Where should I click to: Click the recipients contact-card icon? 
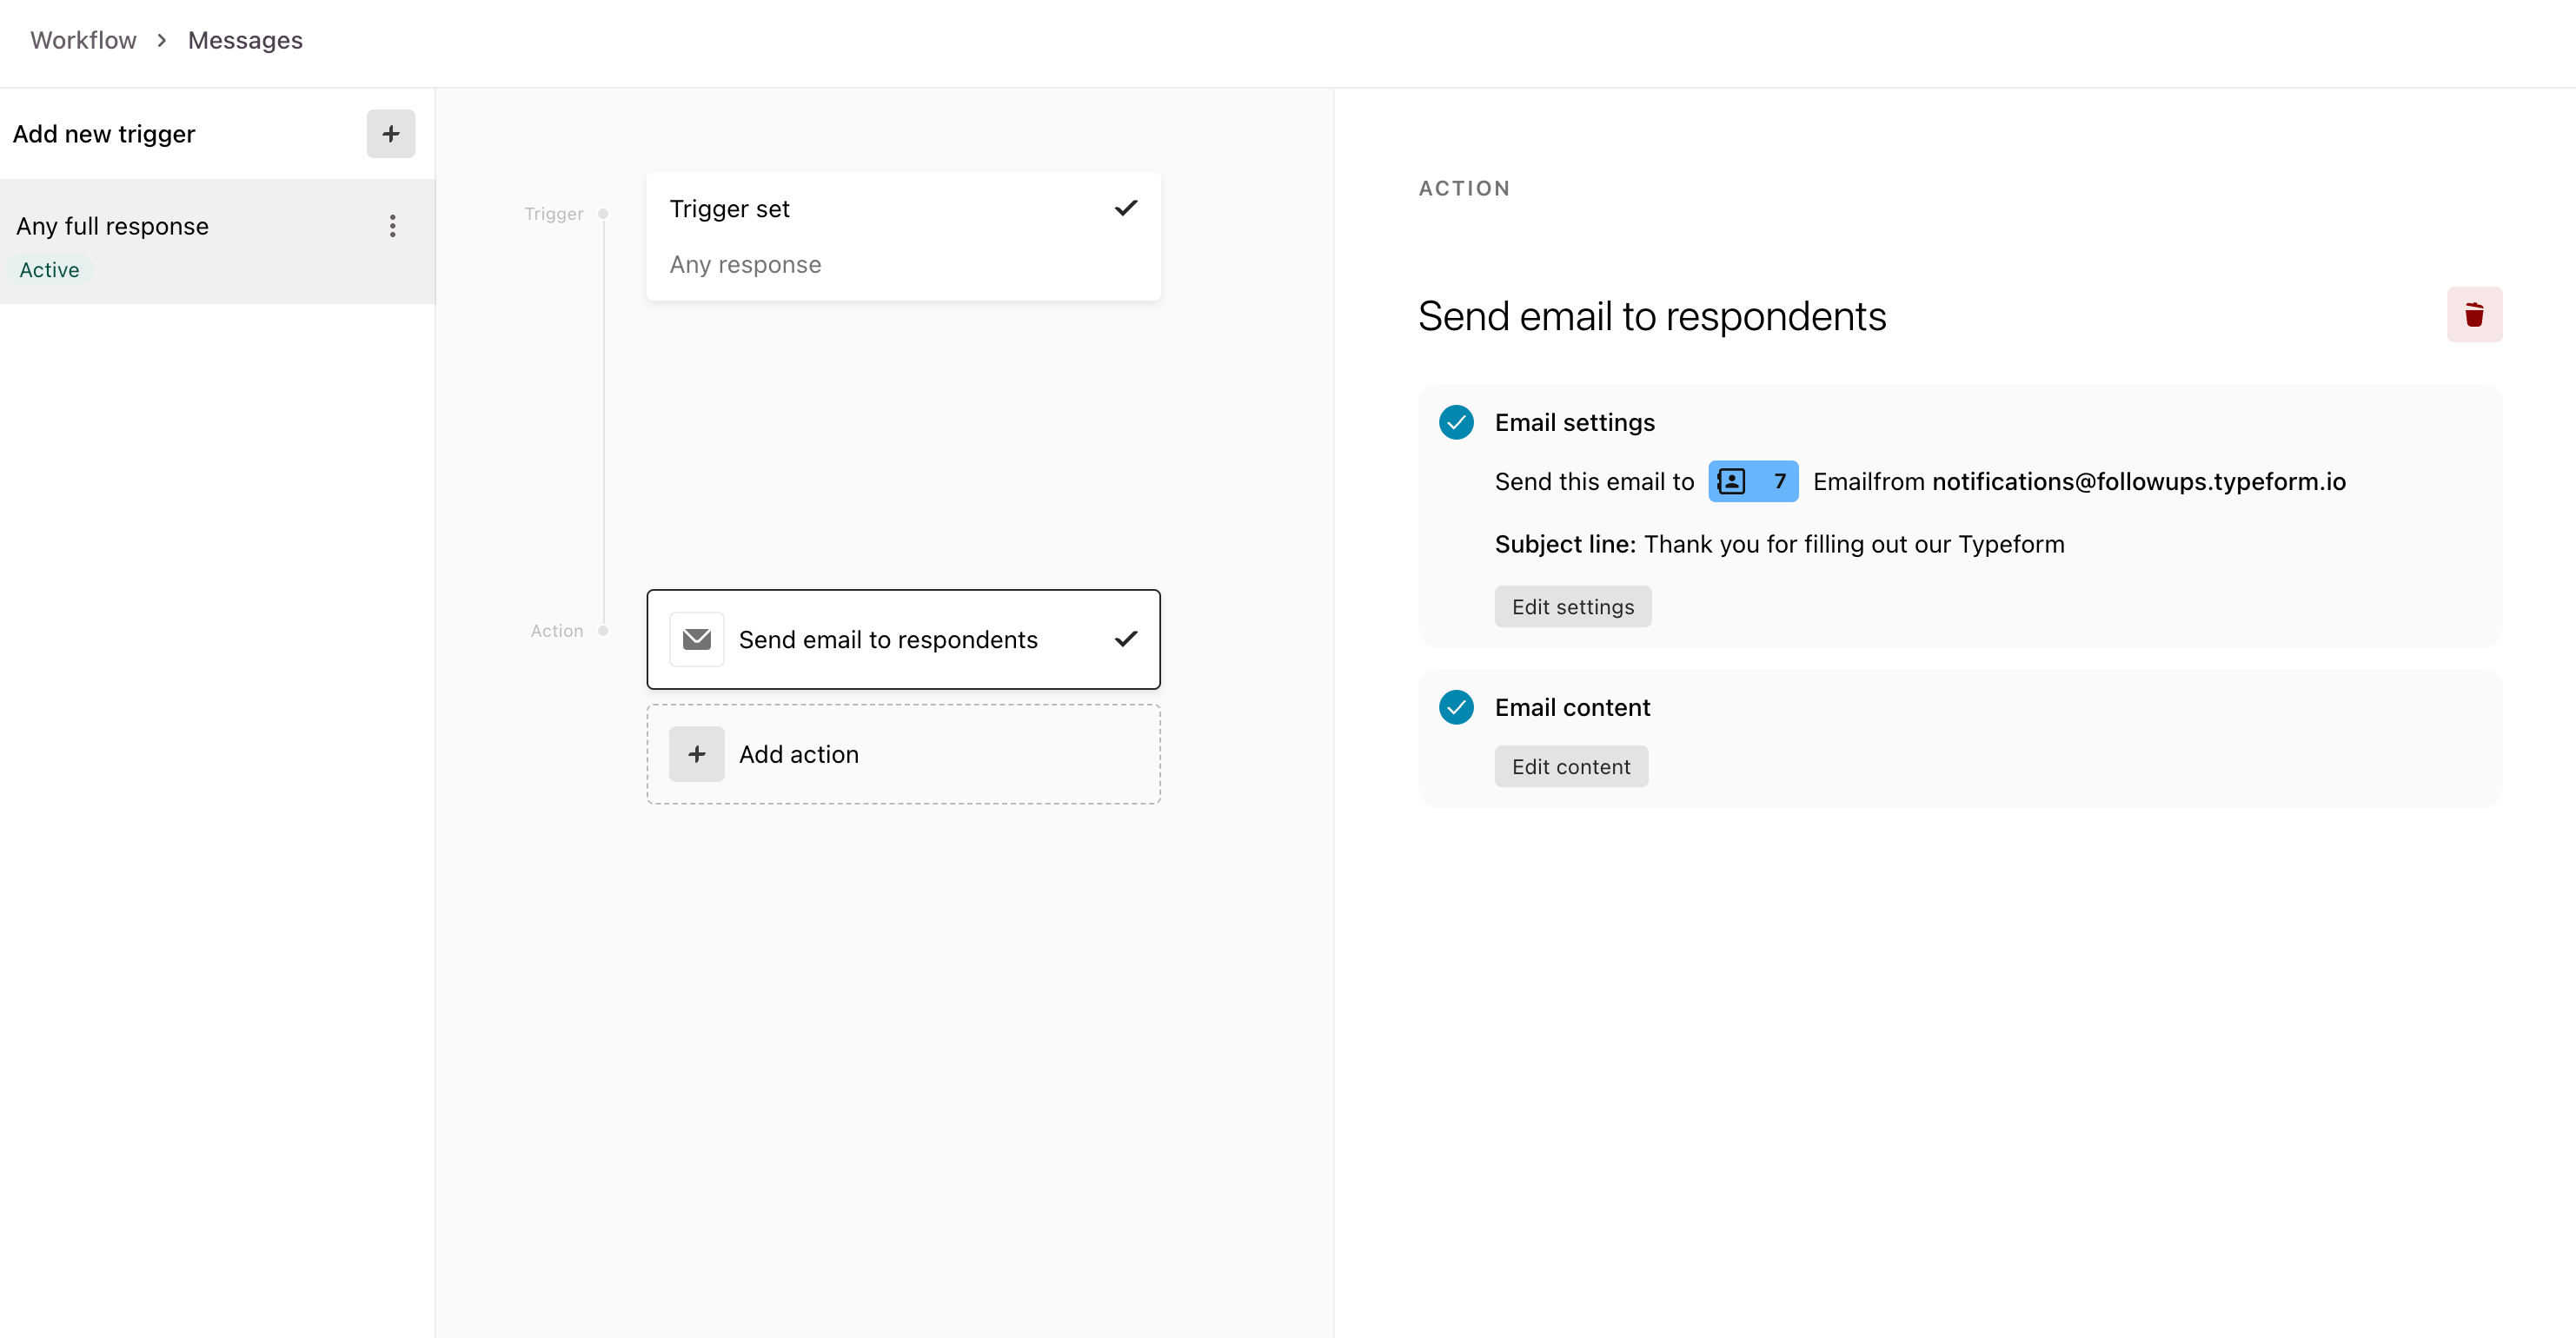pyautogui.click(x=1730, y=481)
